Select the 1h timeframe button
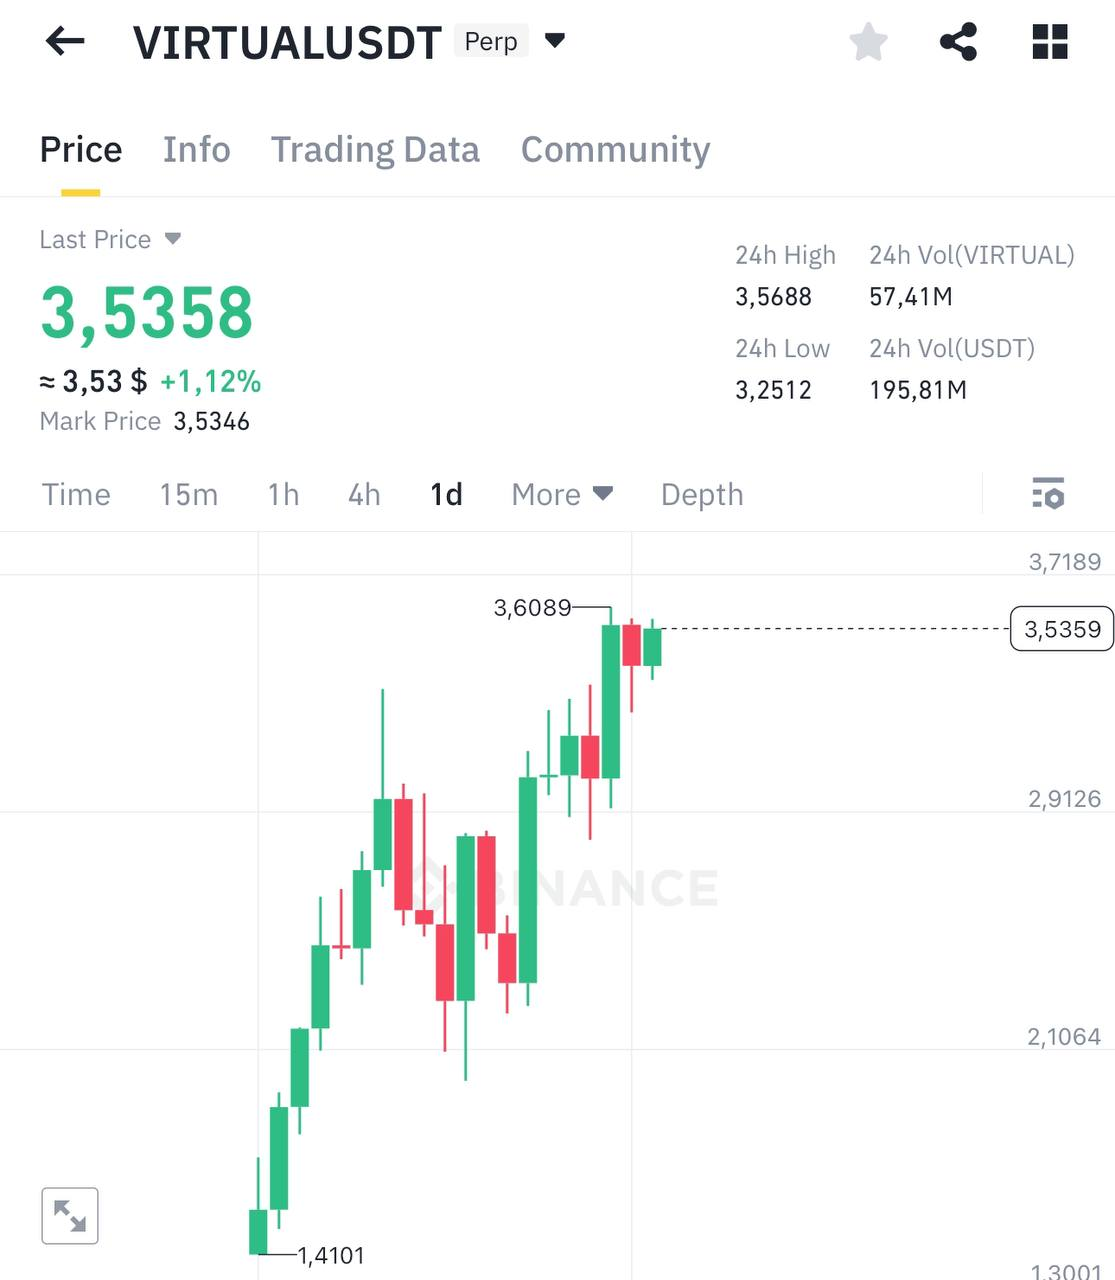Image resolution: width=1115 pixels, height=1280 pixels. click(x=282, y=494)
